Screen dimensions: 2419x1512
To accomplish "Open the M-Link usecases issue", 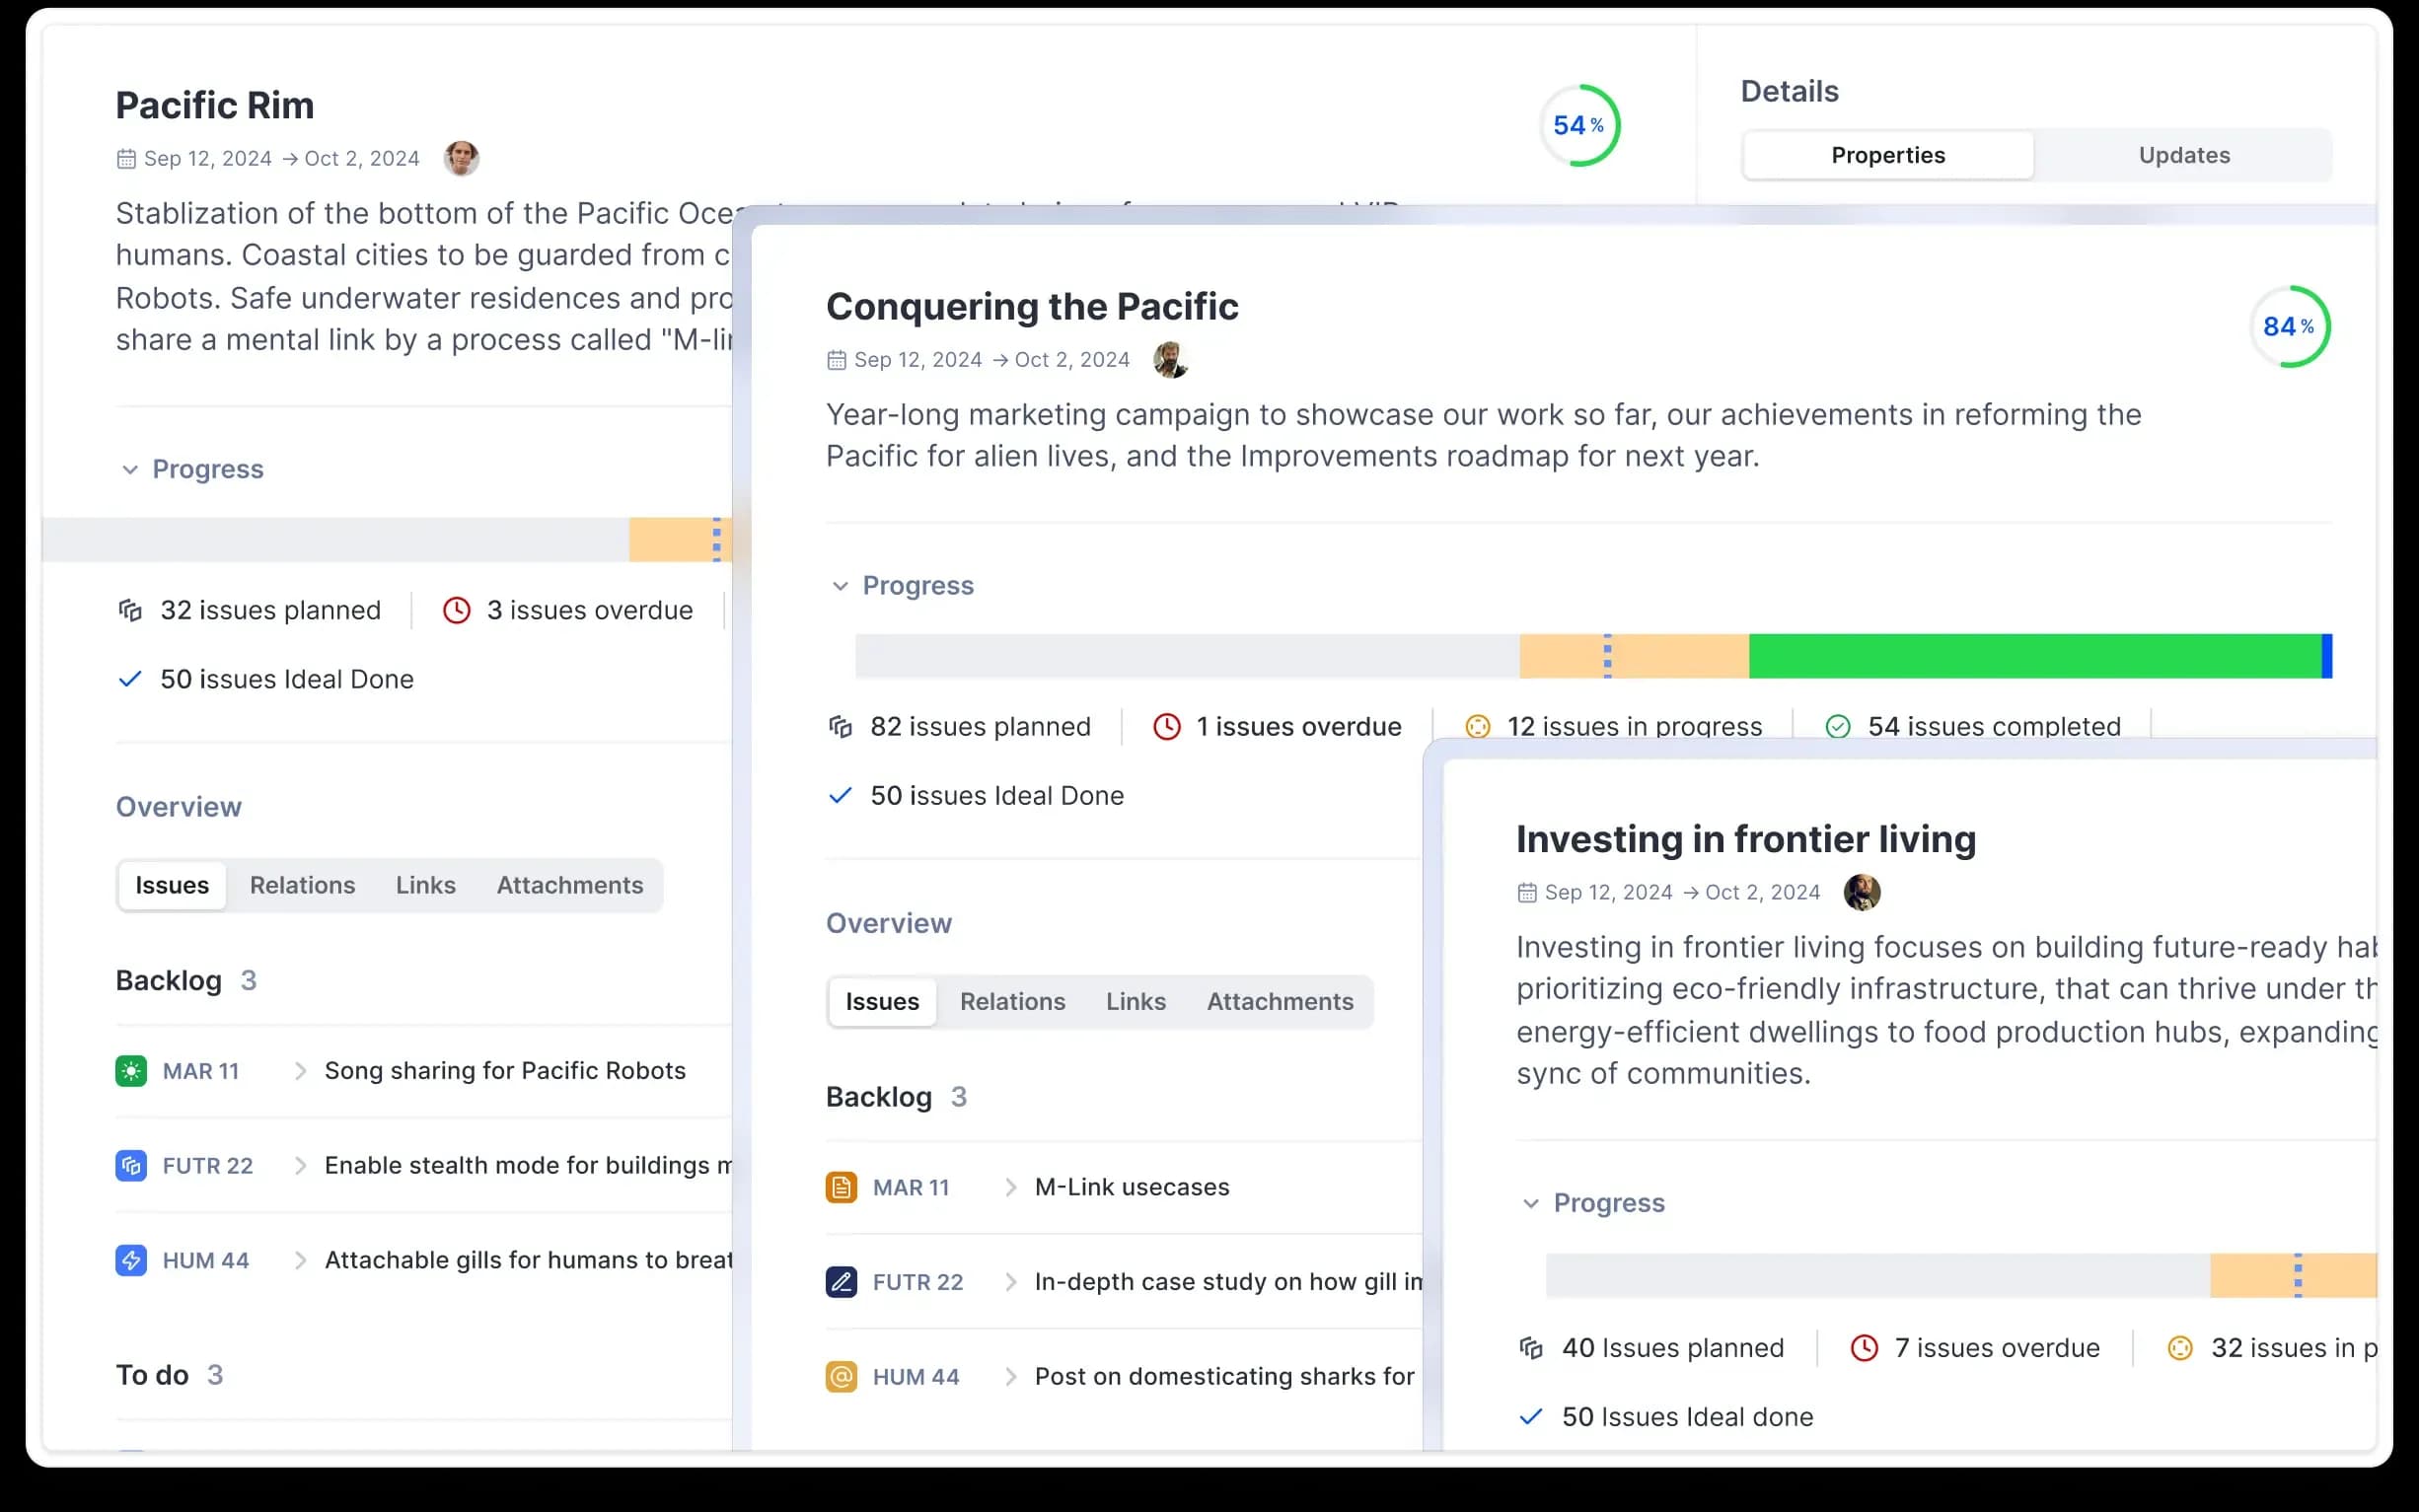I will 1131,1187.
